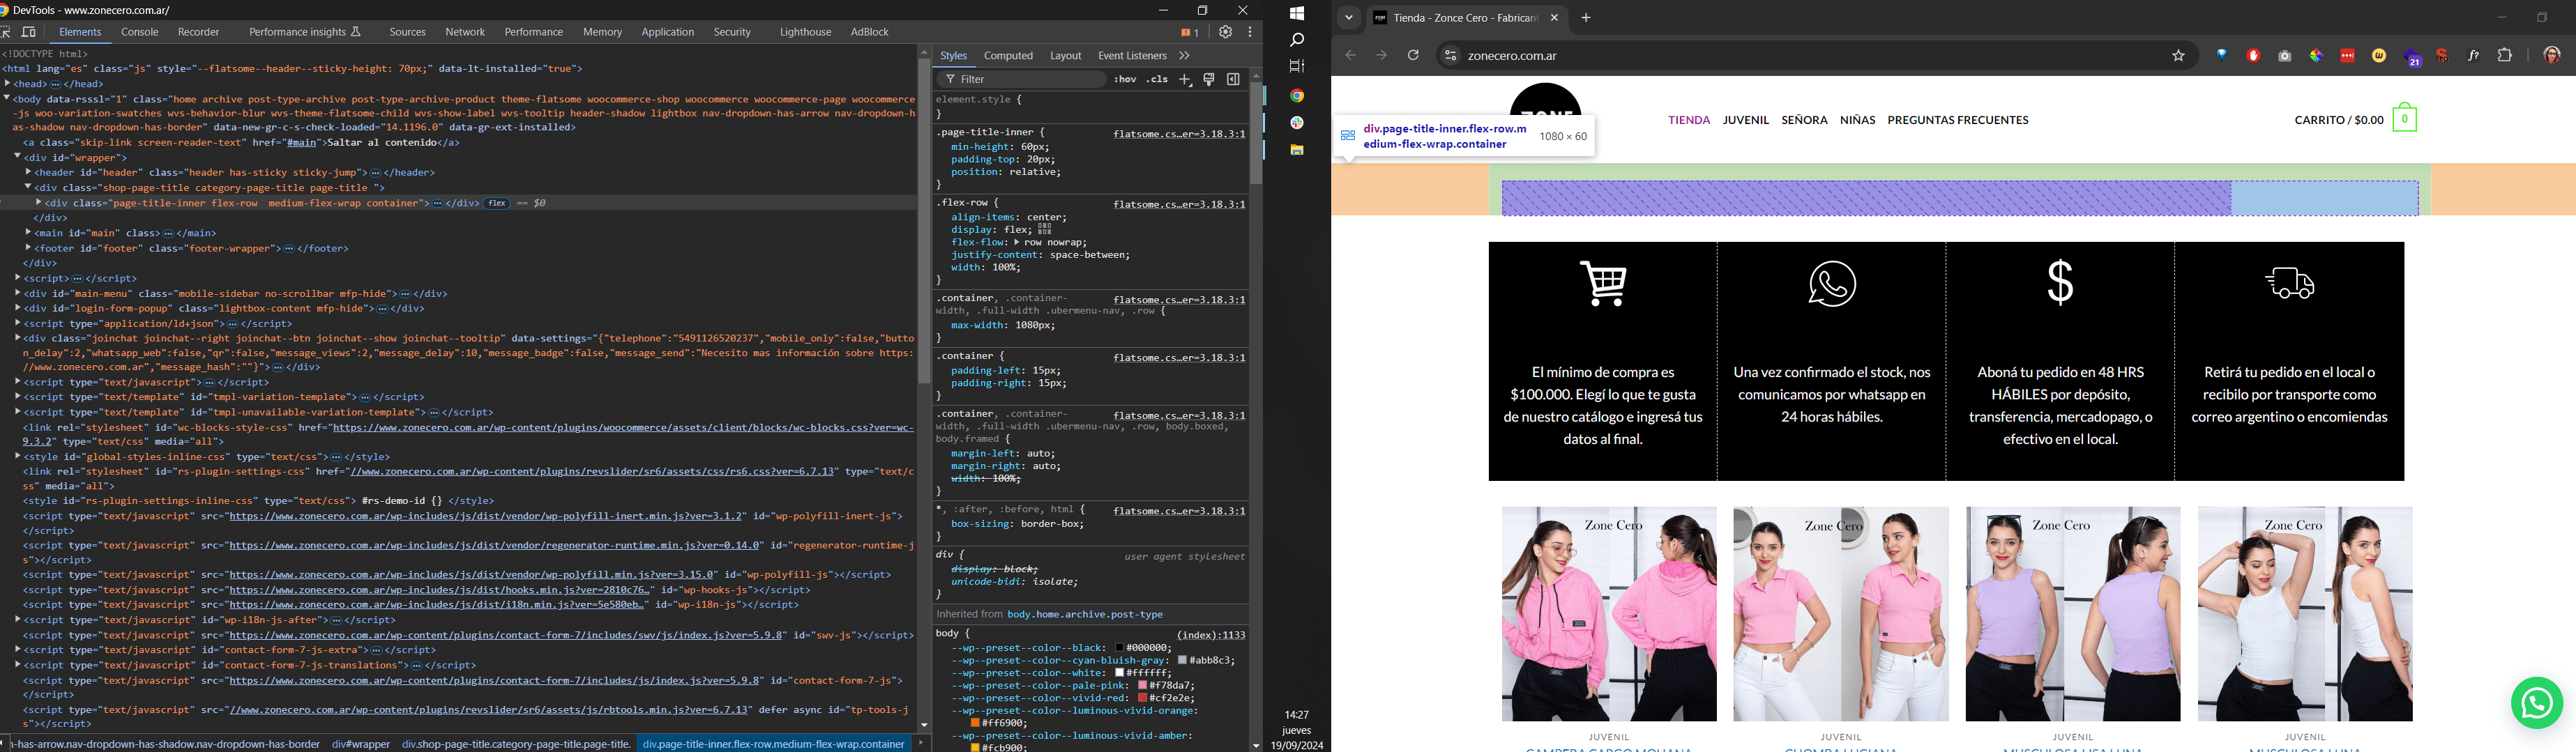Bookmark this page with the star icon
Viewport: 2576px width, 752px height.
[2178, 56]
